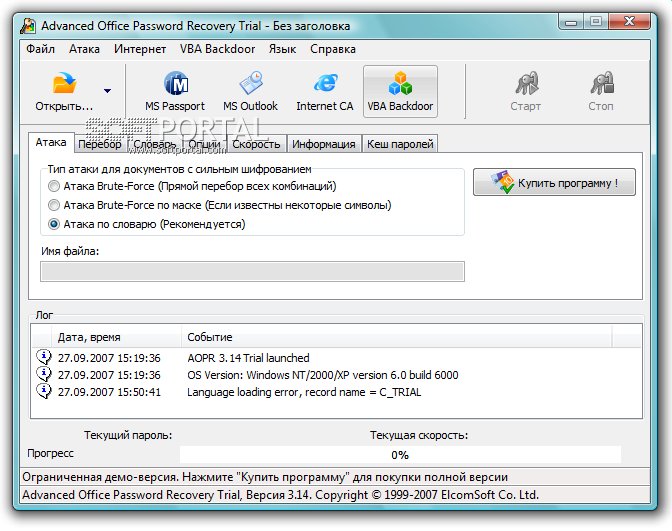This screenshot has height=531, width=672.
Task: Click the Купить программу ! button
Action: point(554,182)
